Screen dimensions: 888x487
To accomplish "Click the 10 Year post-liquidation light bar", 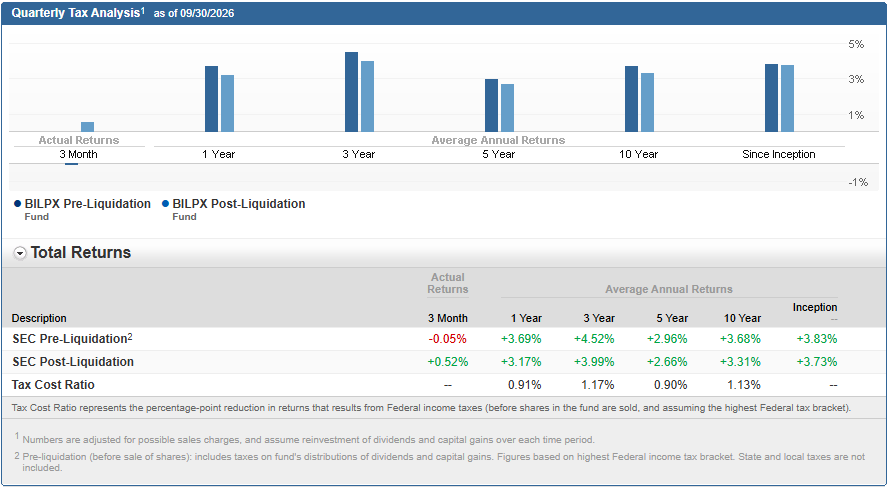I will click(647, 102).
